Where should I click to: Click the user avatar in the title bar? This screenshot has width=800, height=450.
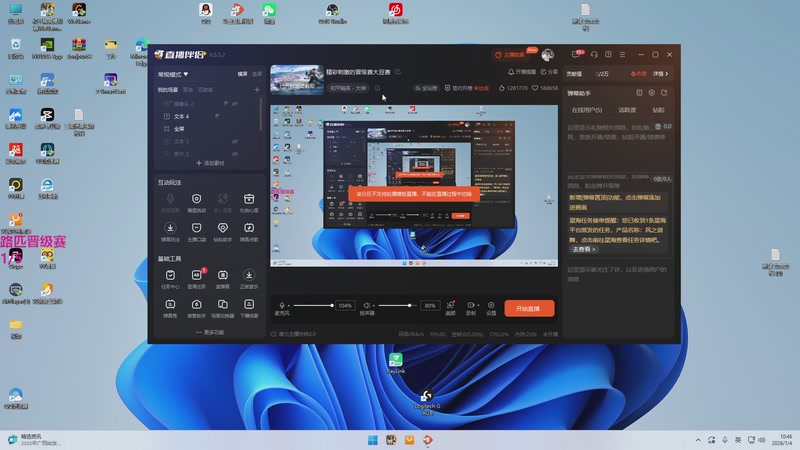click(547, 55)
